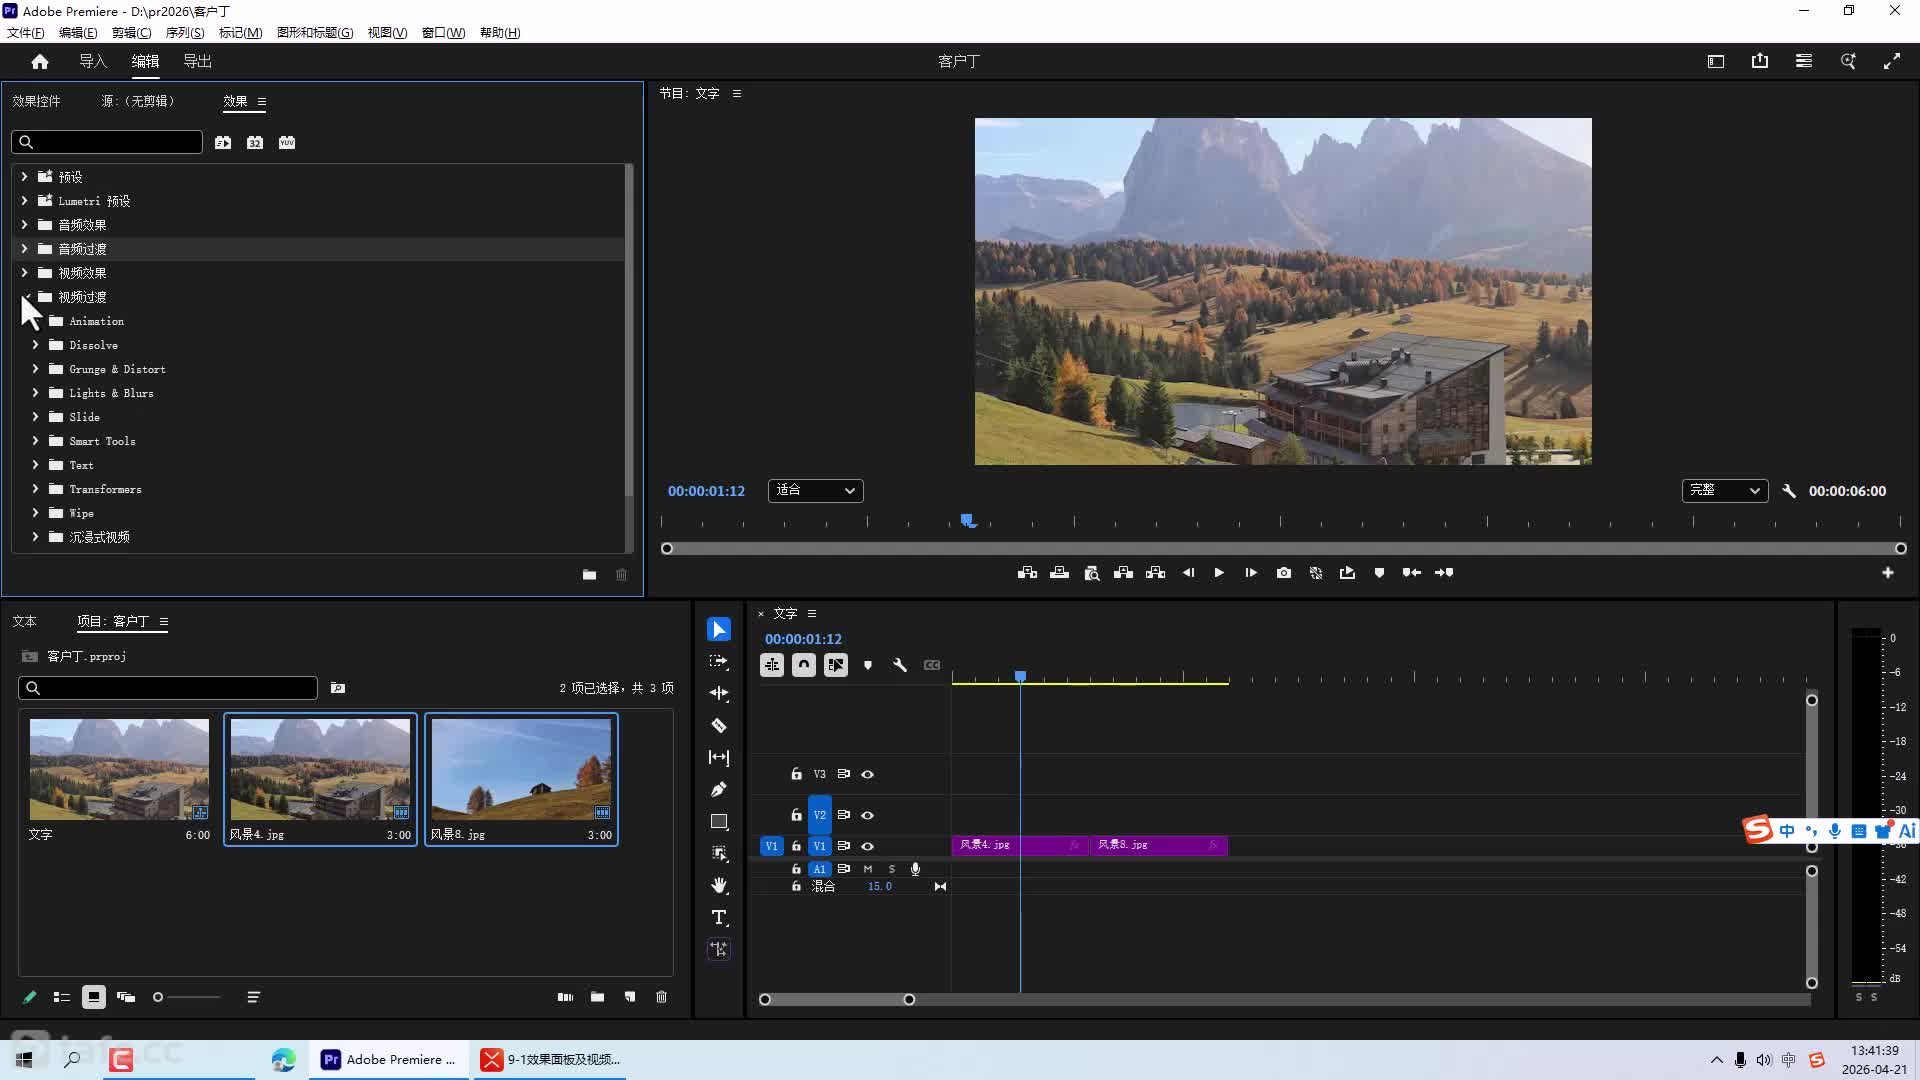Viewport: 1920px width, 1080px height.
Task: Select the Track Select Forward tool
Action: click(719, 661)
